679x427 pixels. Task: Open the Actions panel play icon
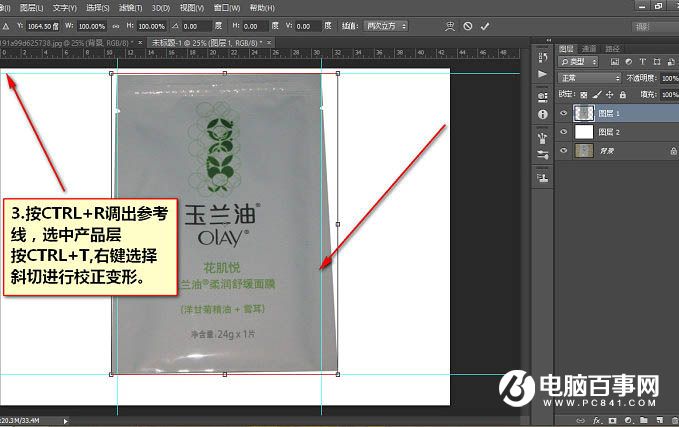click(x=543, y=74)
